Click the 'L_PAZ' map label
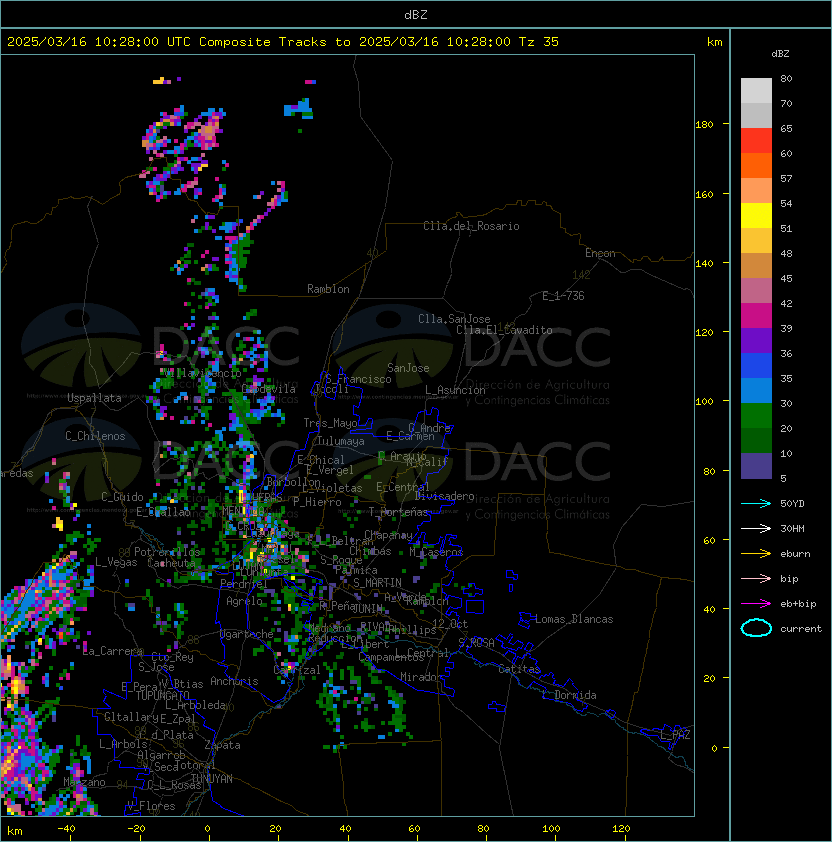The height and width of the screenshot is (842, 832). tap(675, 735)
